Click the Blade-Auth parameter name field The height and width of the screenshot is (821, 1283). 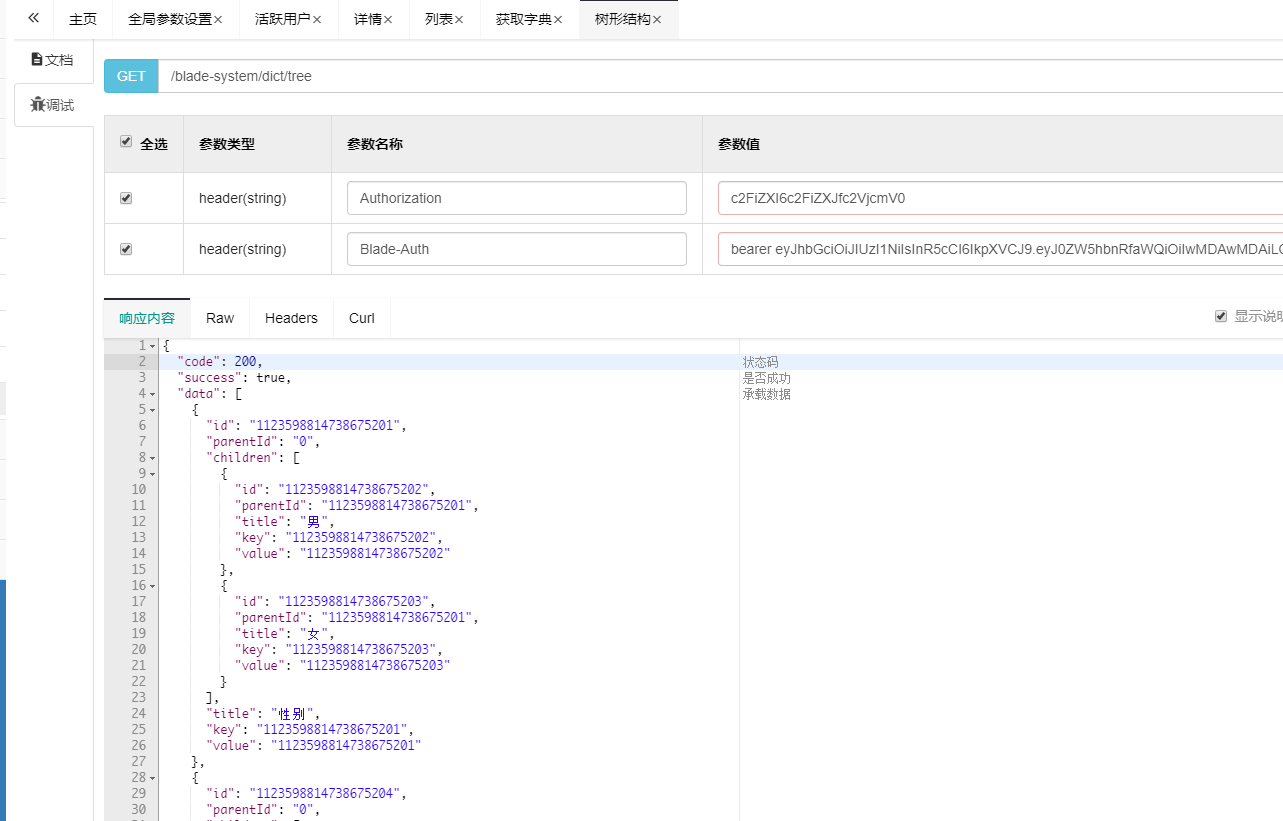click(x=517, y=249)
